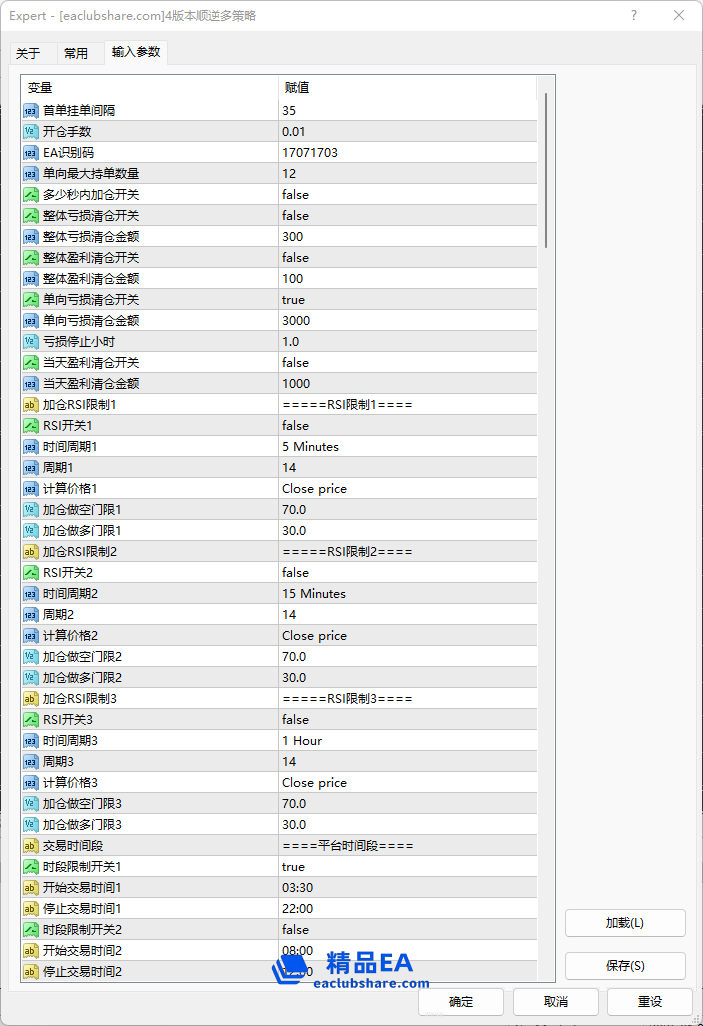Open the 时间周期2 value 15 Minutes
Viewport: 703px width, 1026px height.
(407, 593)
